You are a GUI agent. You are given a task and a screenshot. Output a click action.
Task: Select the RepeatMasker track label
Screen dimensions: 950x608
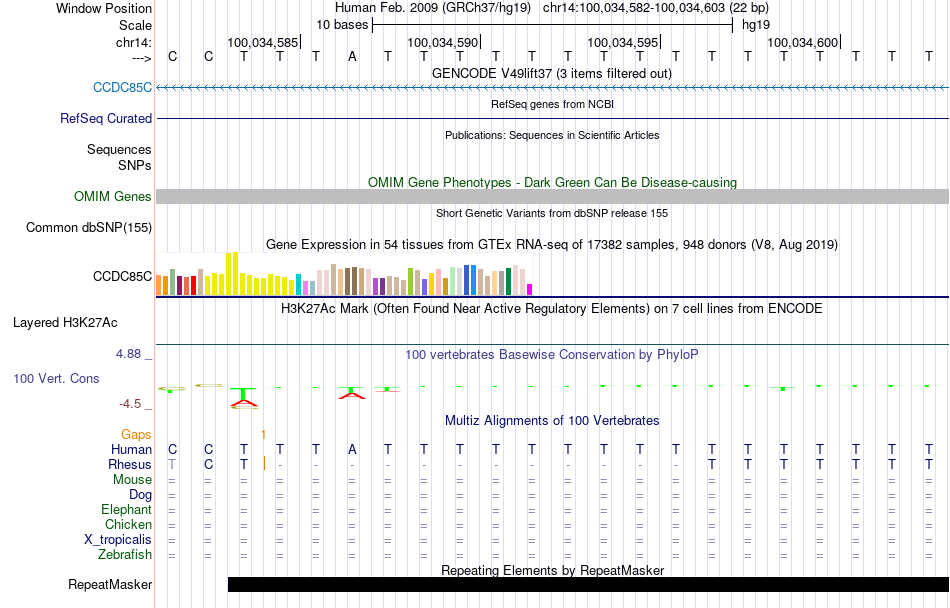110,584
